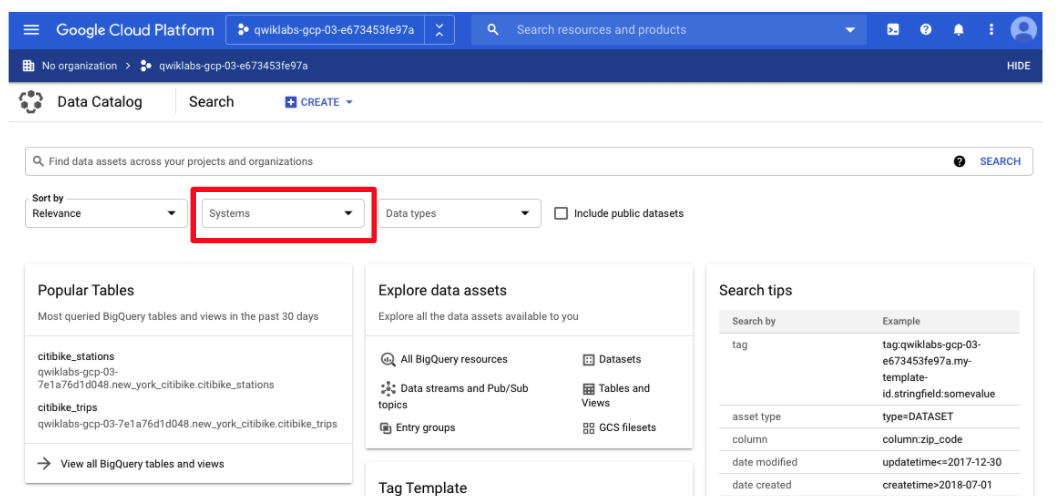Viewport: 1063px width, 496px height.
Task: Click the qwiklabs project name in the breadcrumb
Action: click(233, 66)
